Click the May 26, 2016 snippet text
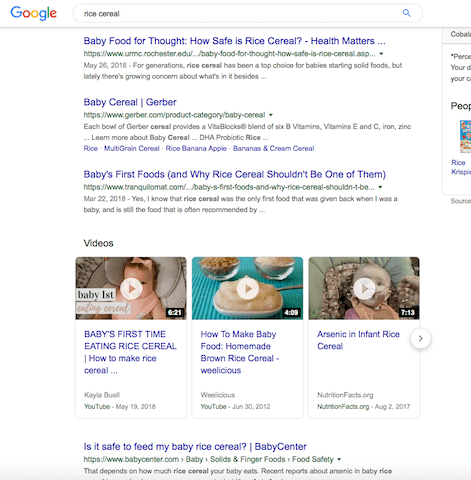 243,71
